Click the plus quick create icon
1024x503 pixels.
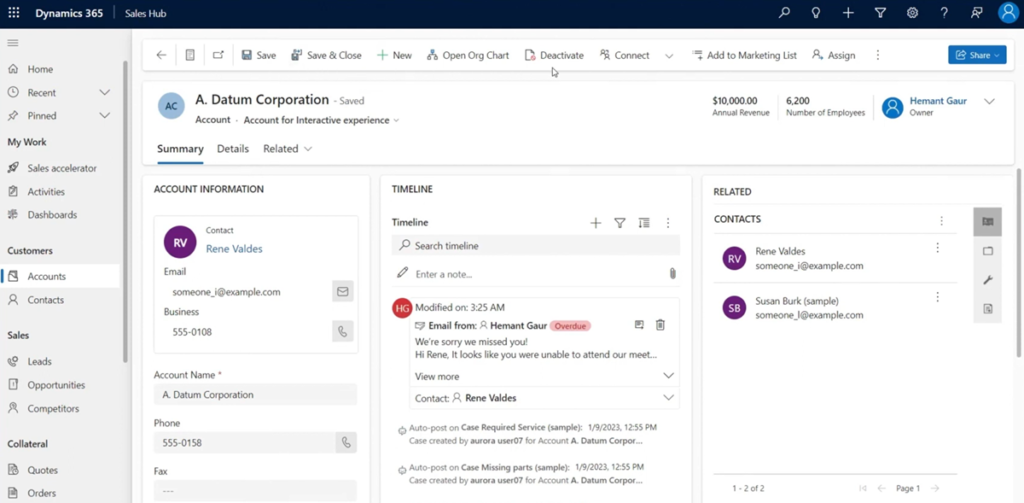[x=848, y=13]
